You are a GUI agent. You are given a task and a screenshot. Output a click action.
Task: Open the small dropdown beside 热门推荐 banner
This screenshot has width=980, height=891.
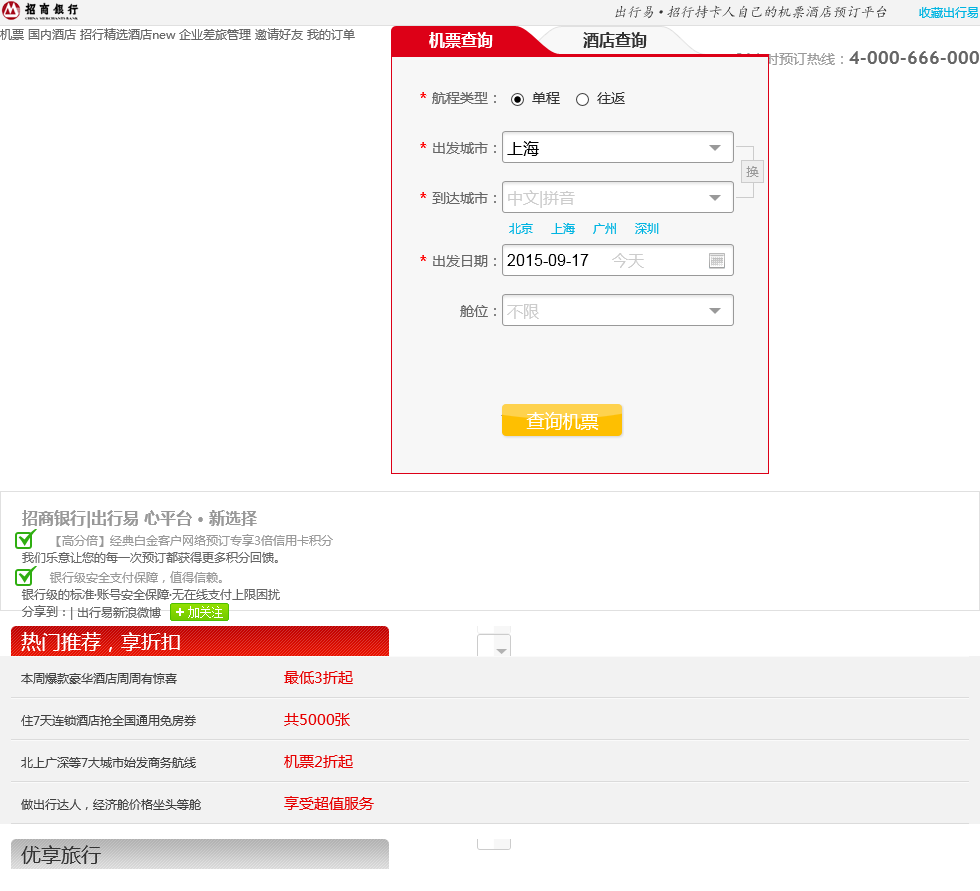coord(494,645)
